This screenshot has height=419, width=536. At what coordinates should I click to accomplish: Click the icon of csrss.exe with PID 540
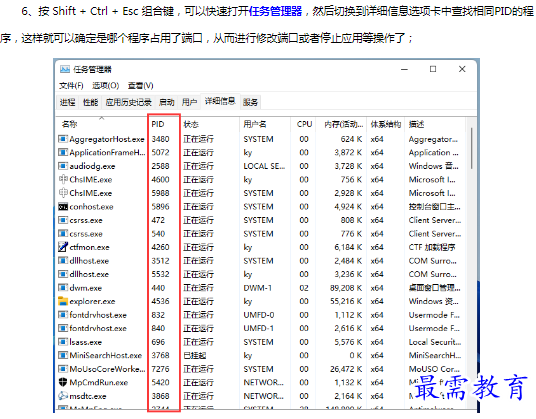[63, 234]
